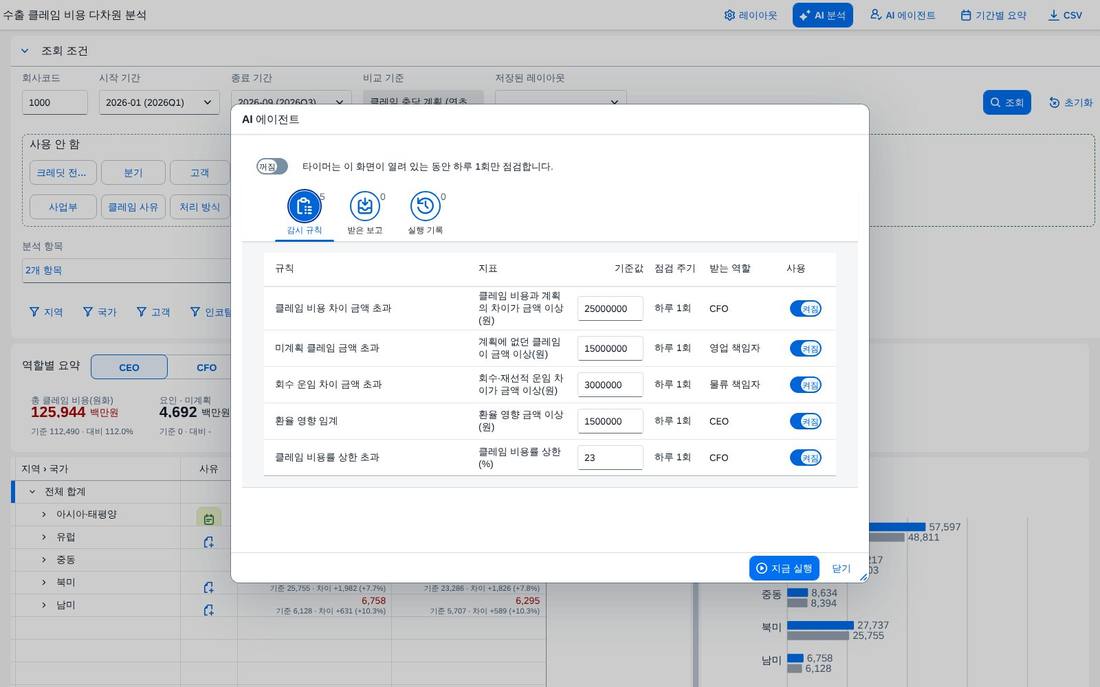Reset conditions with the 초기화 icon

[x=1071, y=102]
